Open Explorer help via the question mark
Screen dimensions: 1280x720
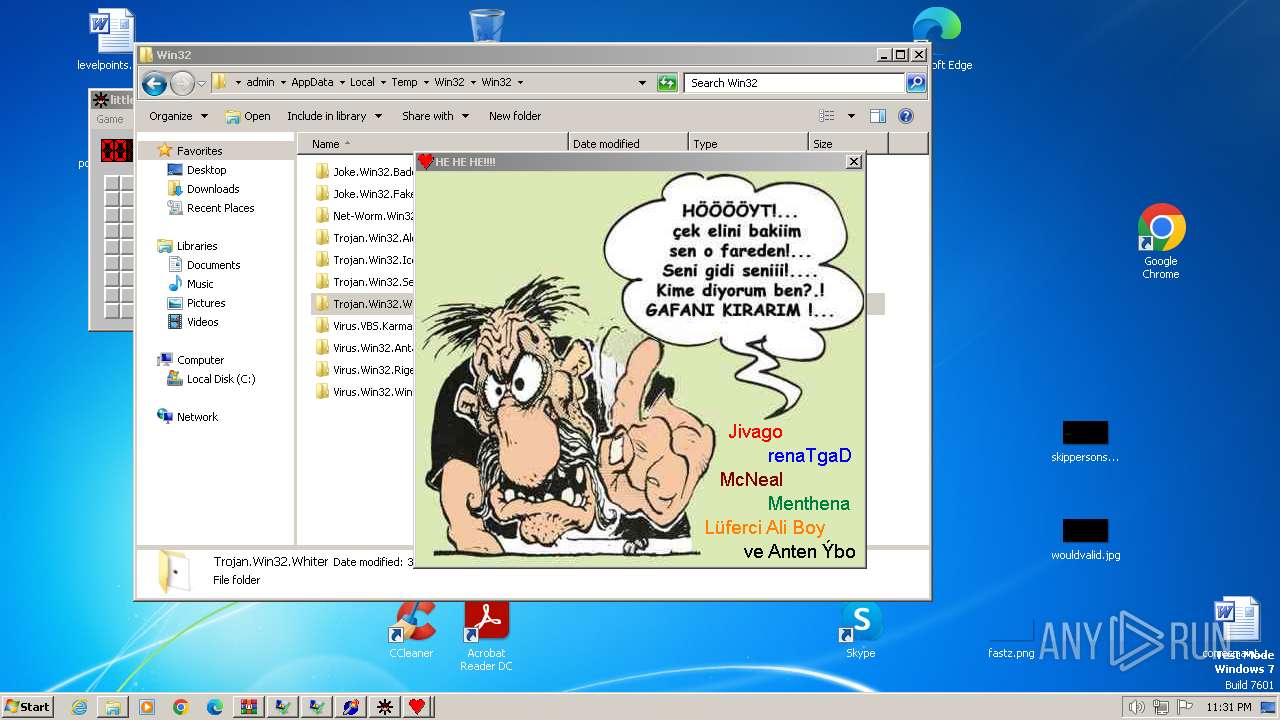click(x=906, y=116)
